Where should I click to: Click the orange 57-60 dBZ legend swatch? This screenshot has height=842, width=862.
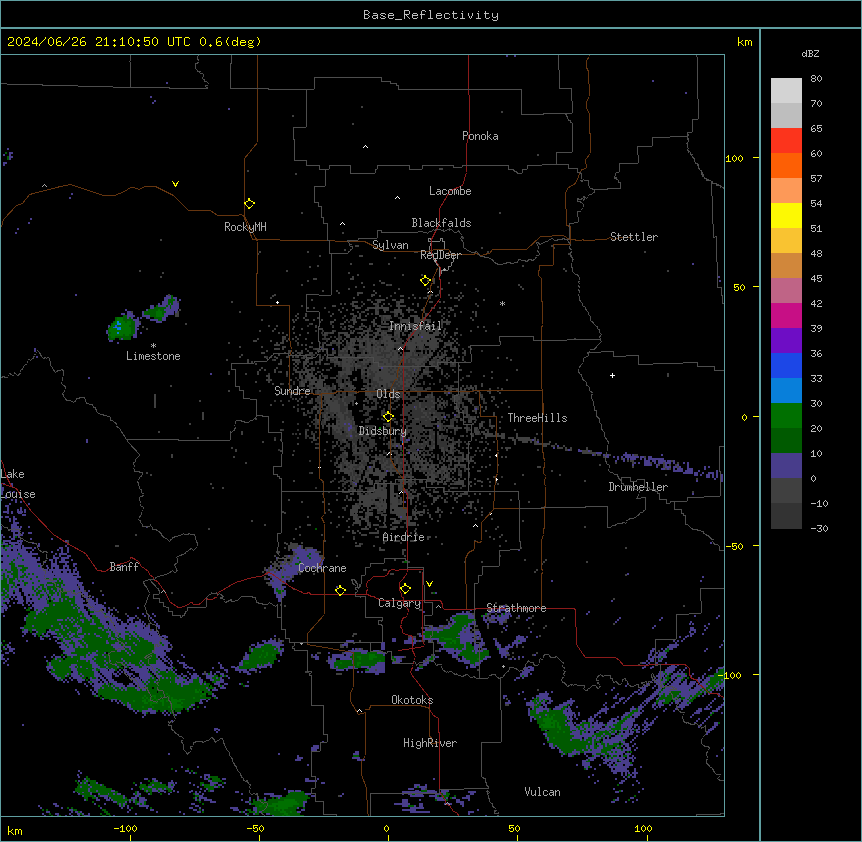click(786, 166)
